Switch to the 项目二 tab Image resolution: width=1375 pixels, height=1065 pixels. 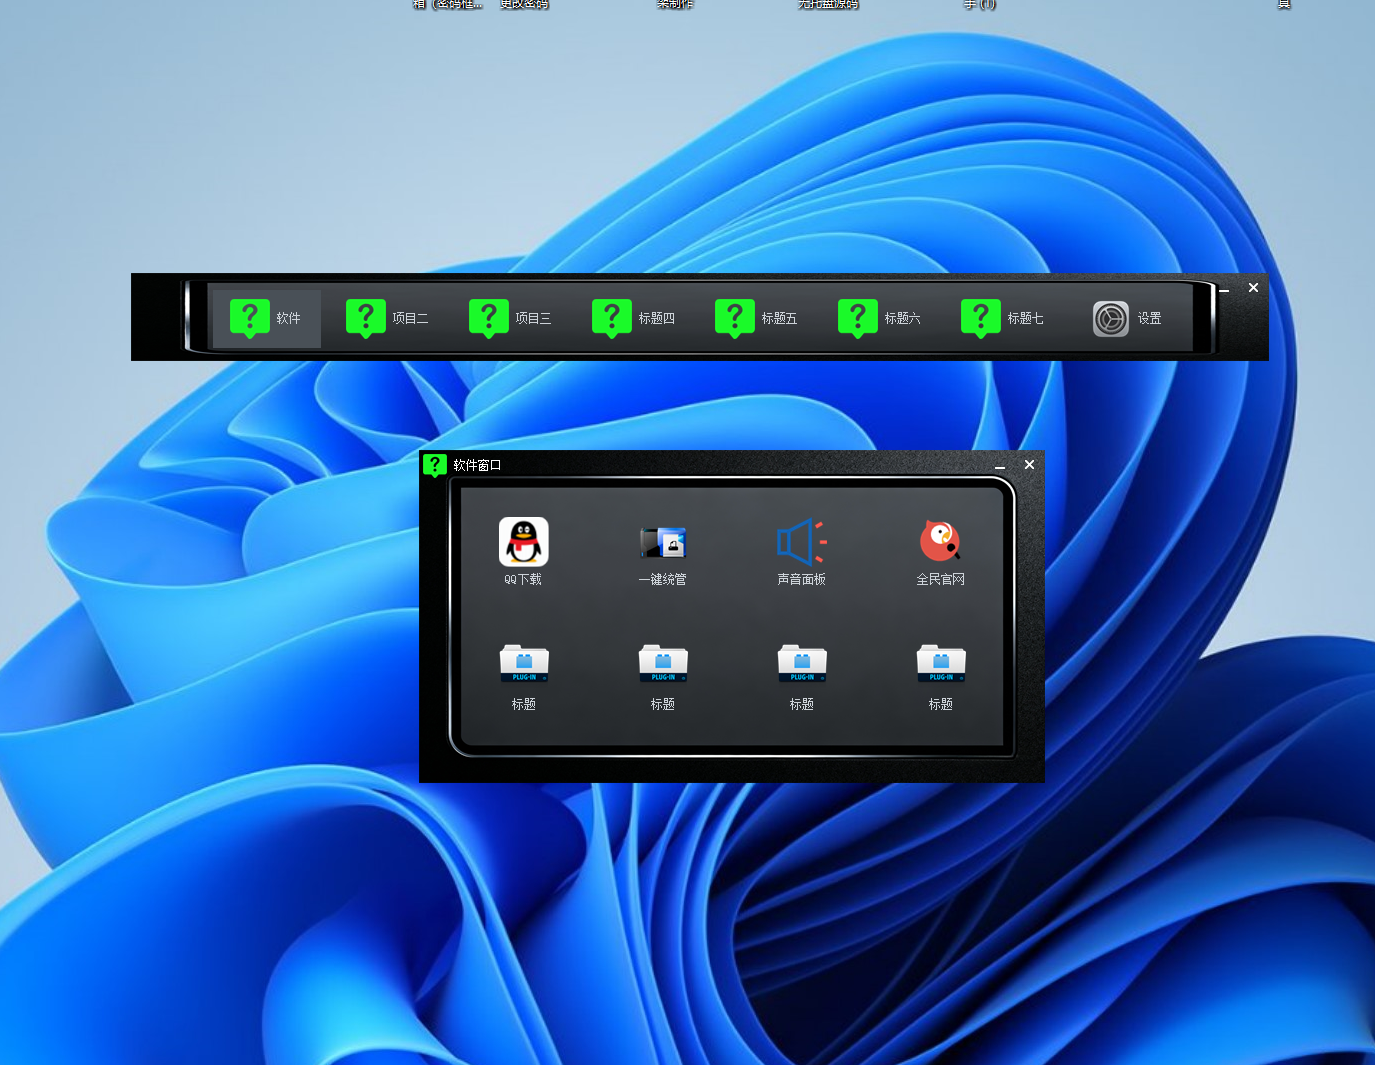pyautogui.click(x=387, y=319)
